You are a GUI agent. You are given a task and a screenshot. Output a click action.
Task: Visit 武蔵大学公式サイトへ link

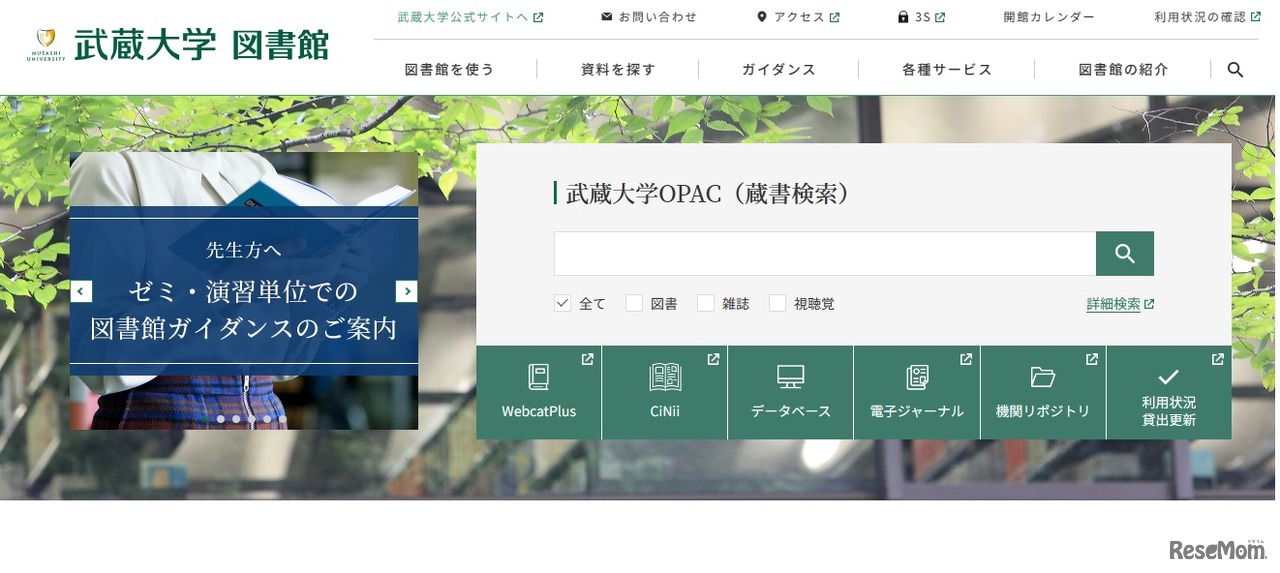[463, 17]
